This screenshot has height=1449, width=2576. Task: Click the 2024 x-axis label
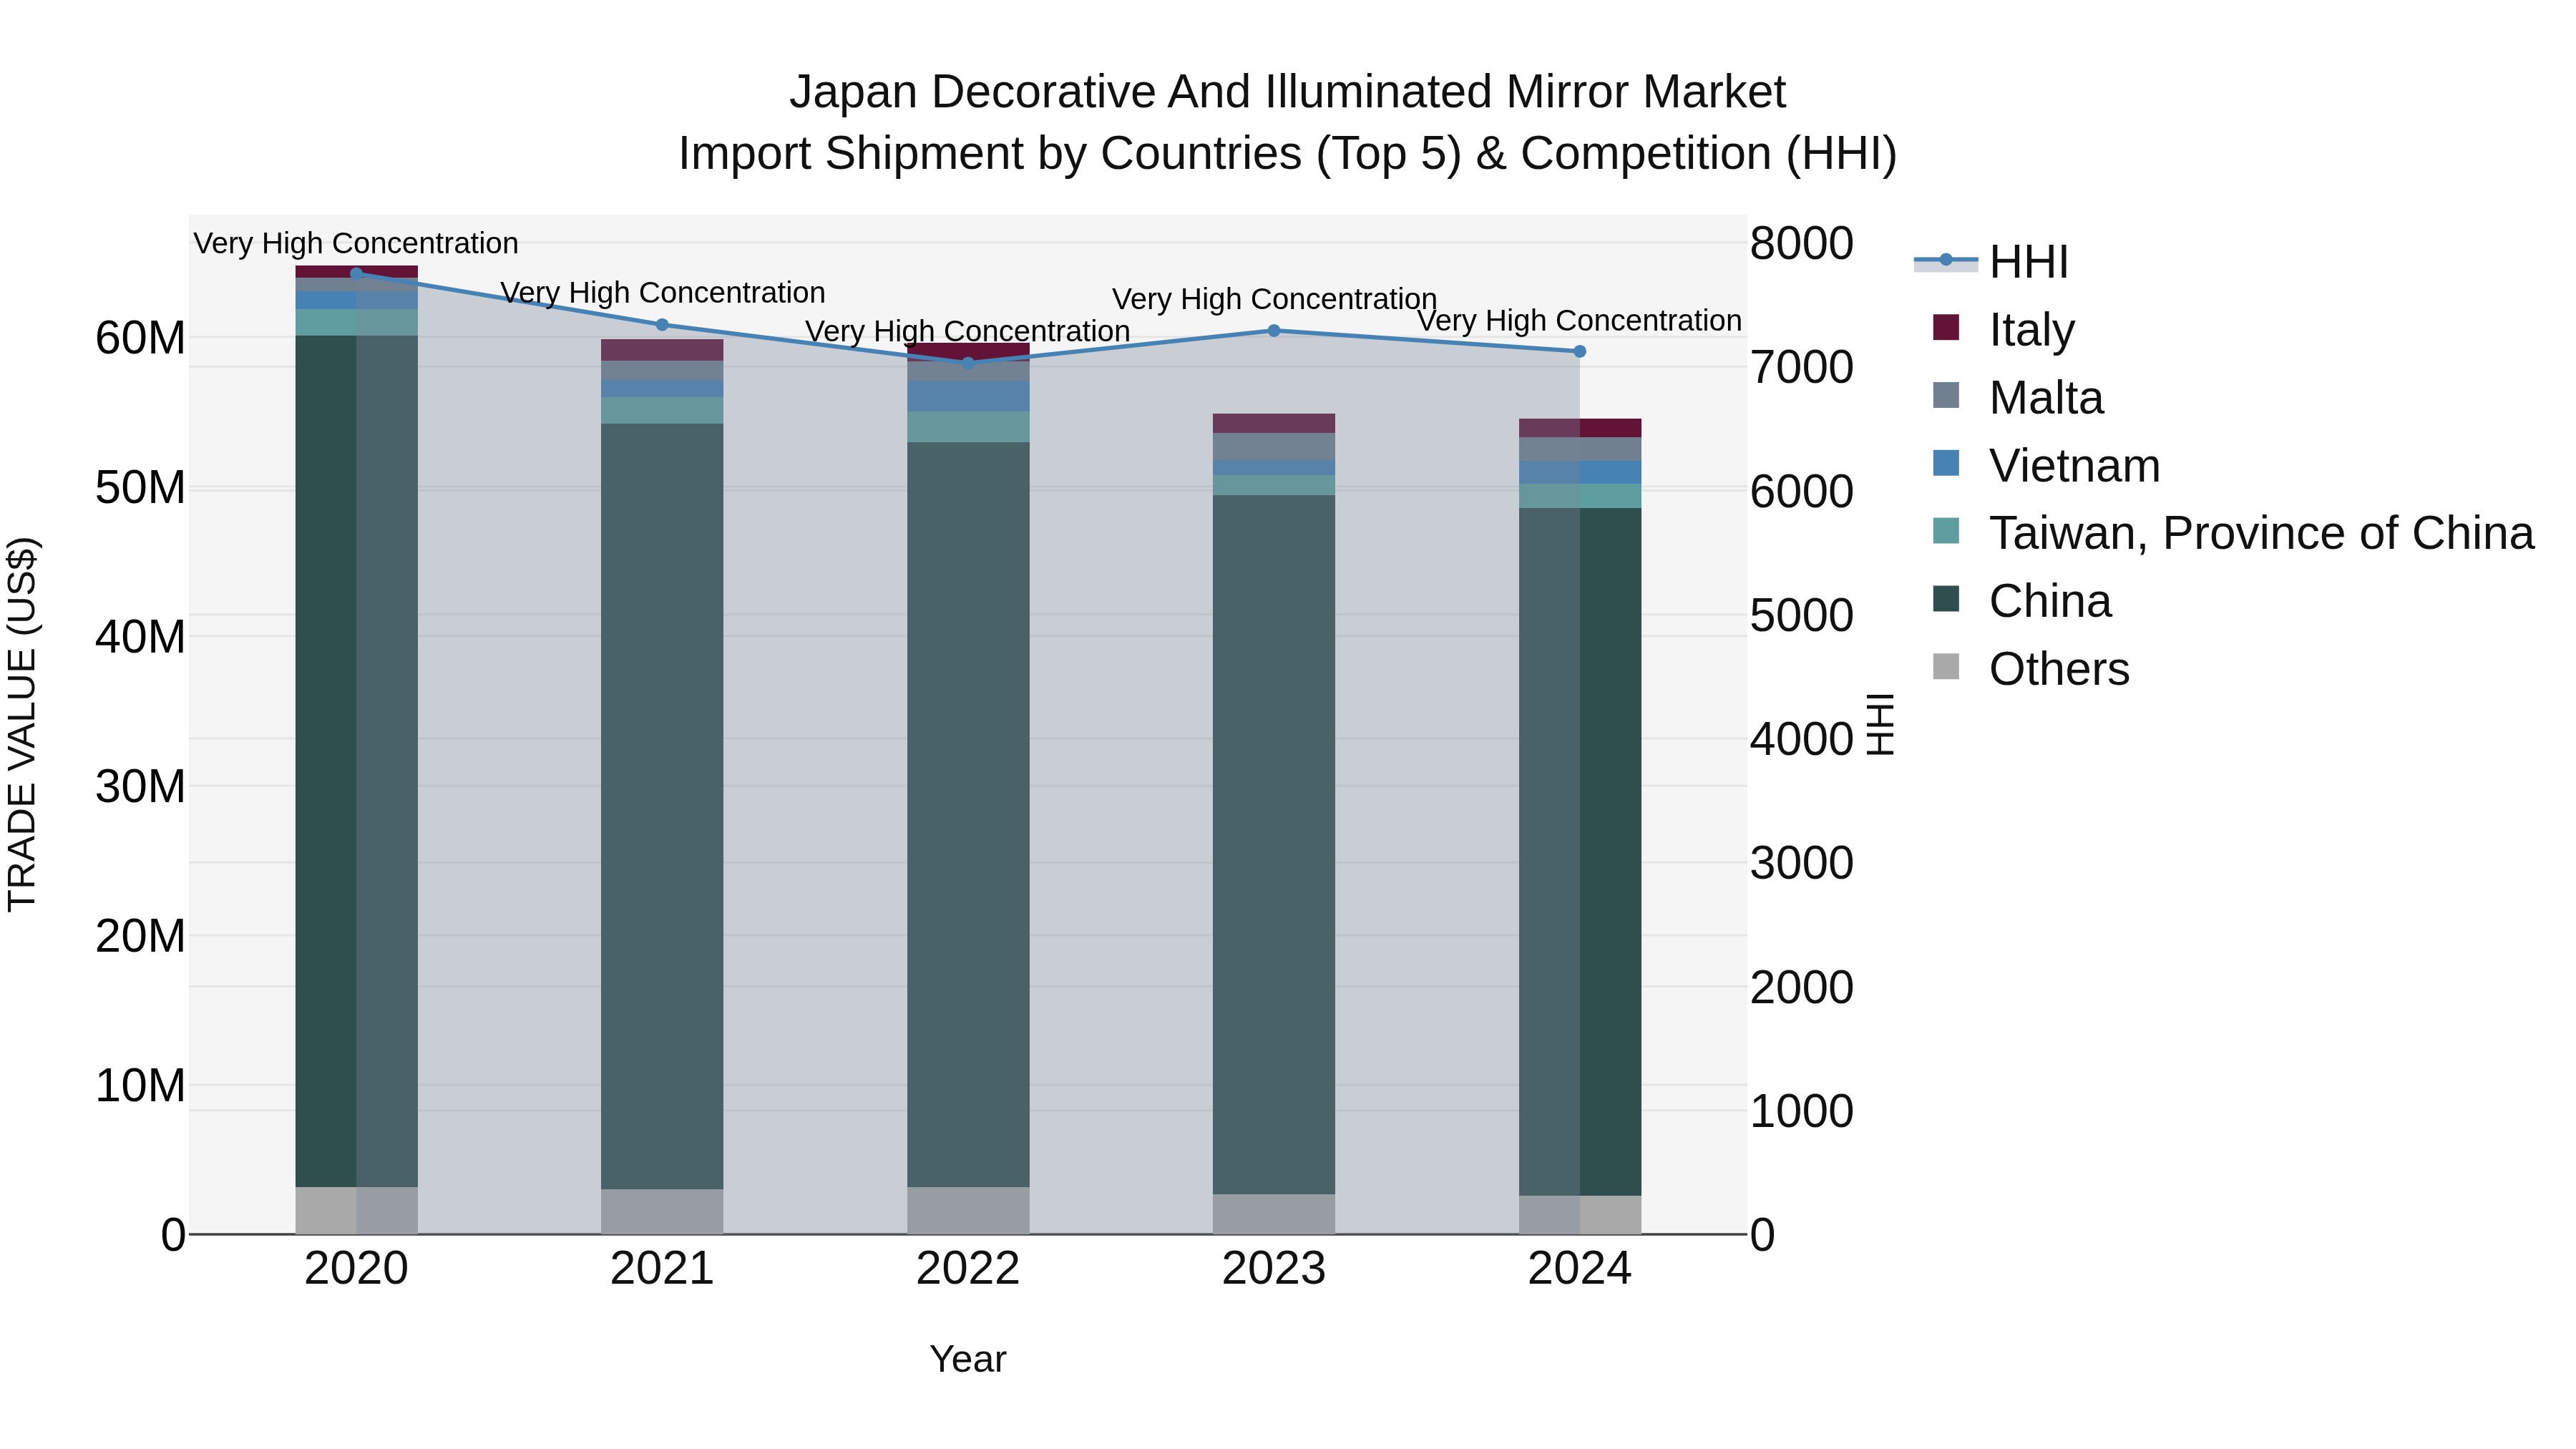point(1580,1269)
